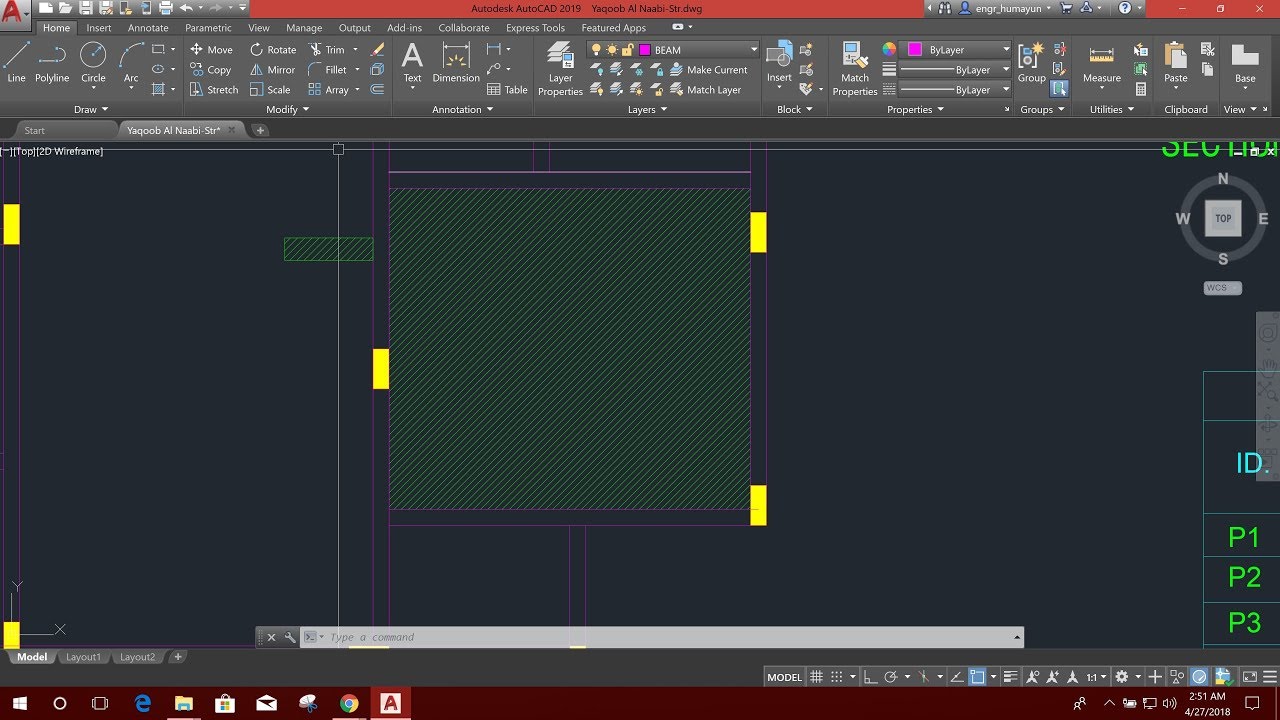
Task: Toggle Clean Screen mode
Action: pos(1250,677)
